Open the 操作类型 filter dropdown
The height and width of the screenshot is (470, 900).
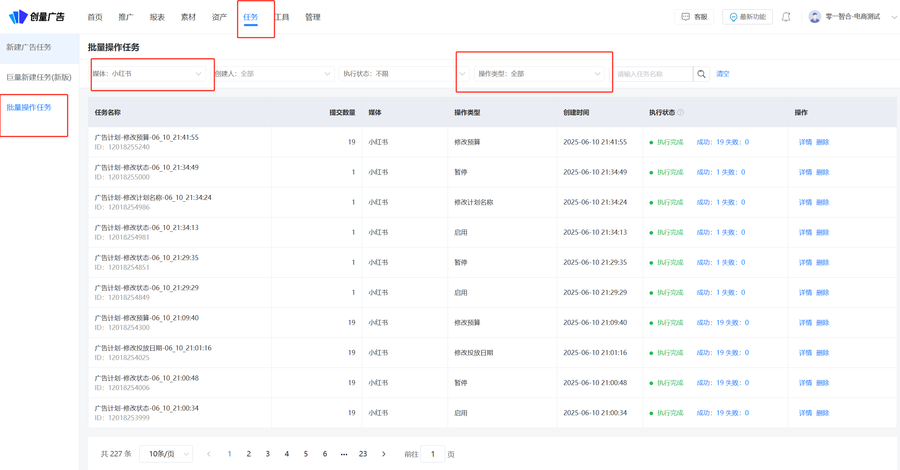point(539,74)
